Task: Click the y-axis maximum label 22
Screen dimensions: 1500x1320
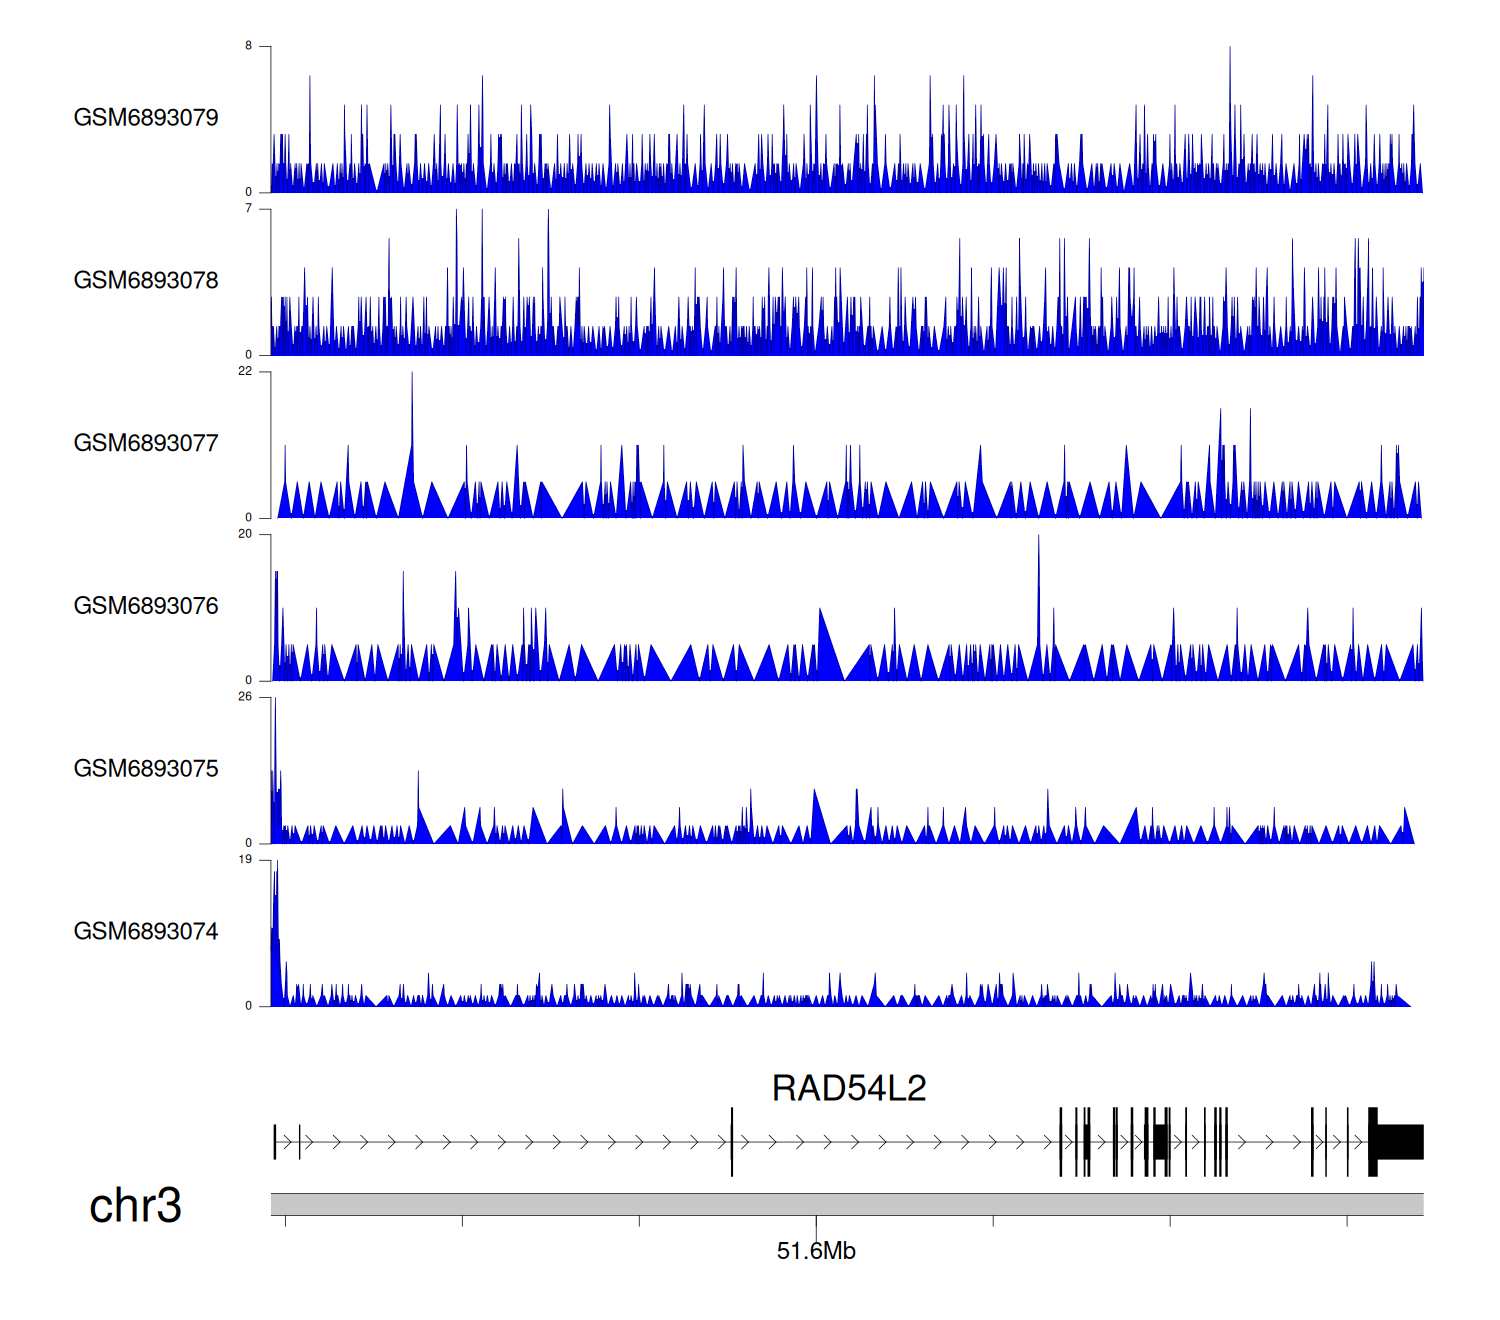Action: 245,371
